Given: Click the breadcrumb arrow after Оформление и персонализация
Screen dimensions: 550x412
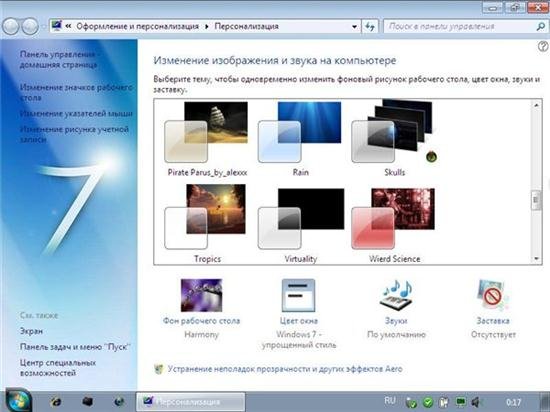Looking at the screenshot, I should pos(207,27).
